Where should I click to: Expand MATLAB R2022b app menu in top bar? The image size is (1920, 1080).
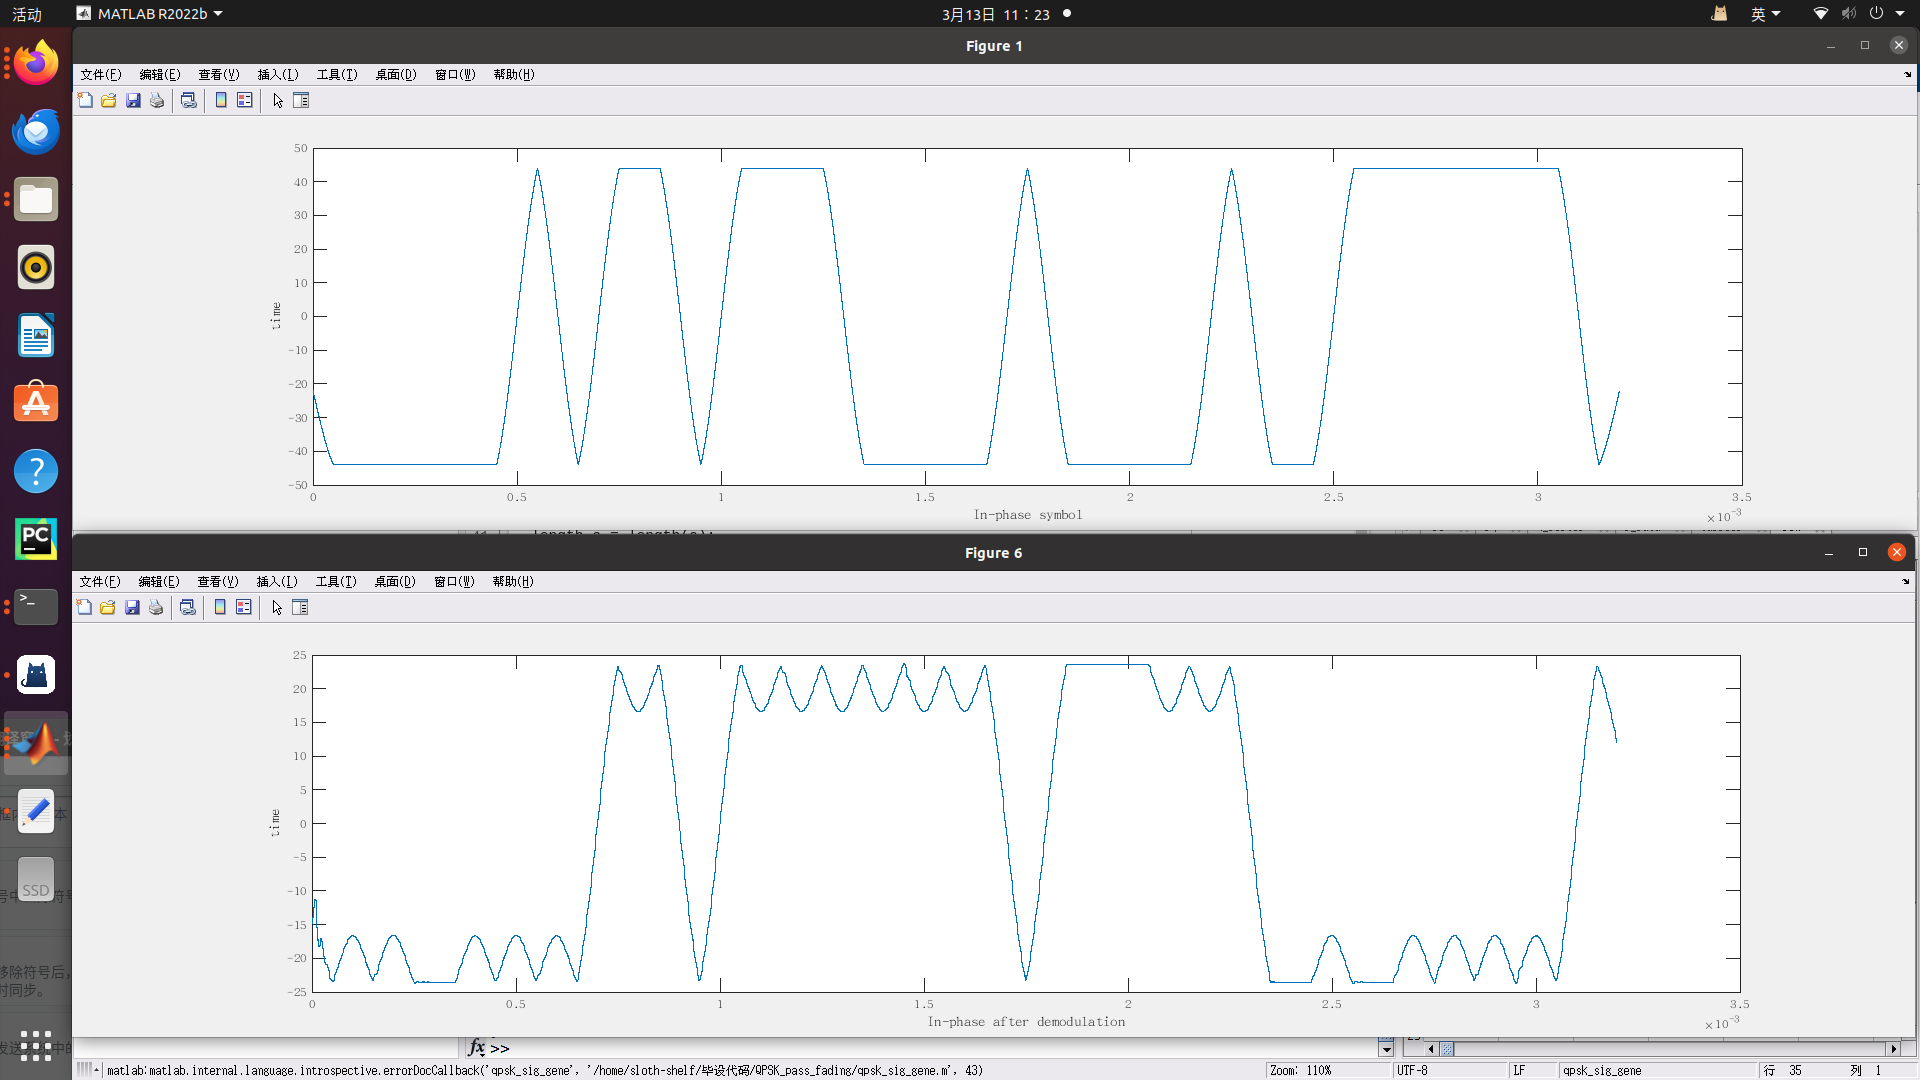(151, 14)
